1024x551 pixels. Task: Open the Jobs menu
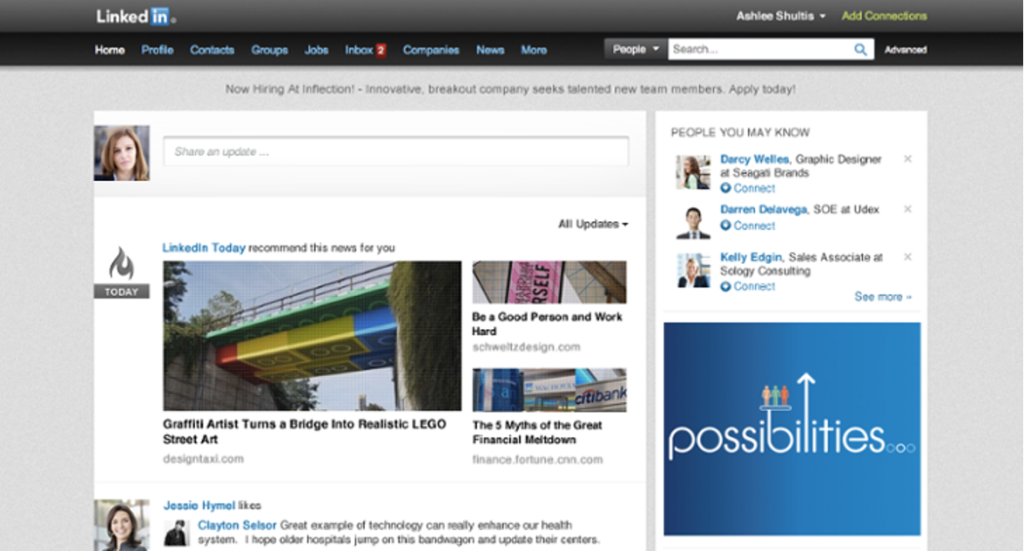(x=316, y=50)
